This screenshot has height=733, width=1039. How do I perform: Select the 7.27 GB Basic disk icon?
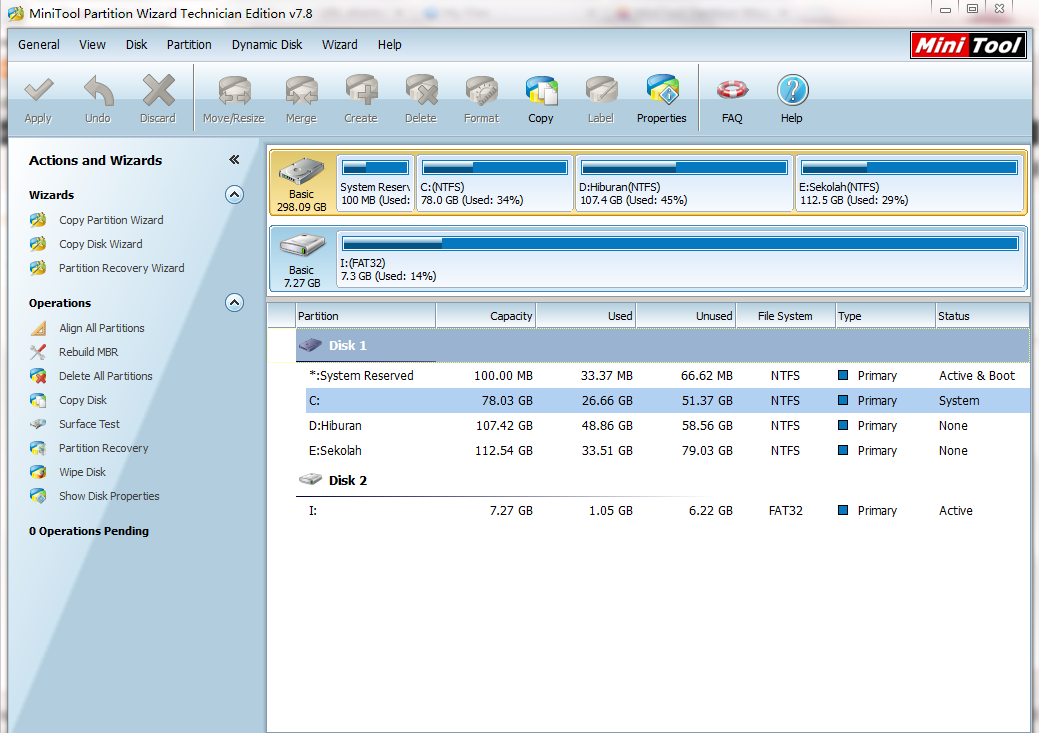(x=301, y=246)
